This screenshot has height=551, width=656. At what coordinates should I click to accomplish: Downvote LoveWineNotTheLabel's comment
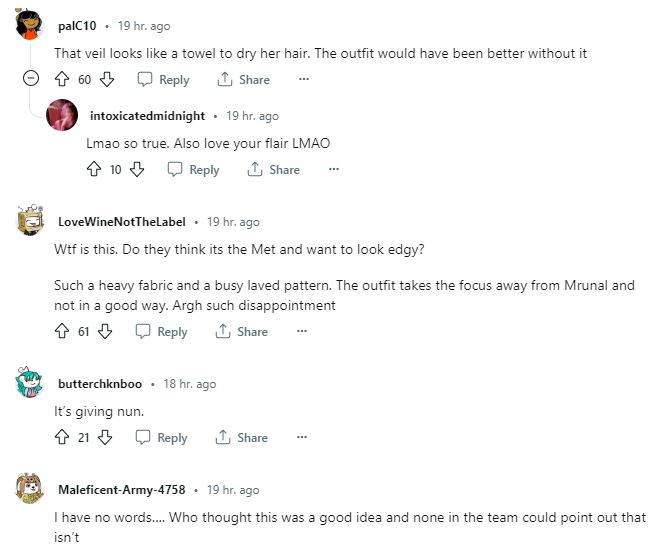[x=105, y=331]
